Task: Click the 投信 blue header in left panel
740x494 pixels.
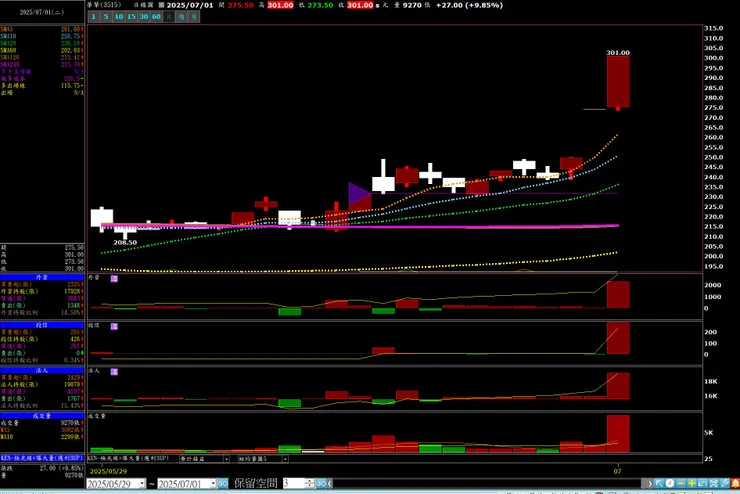Action: point(42,326)
